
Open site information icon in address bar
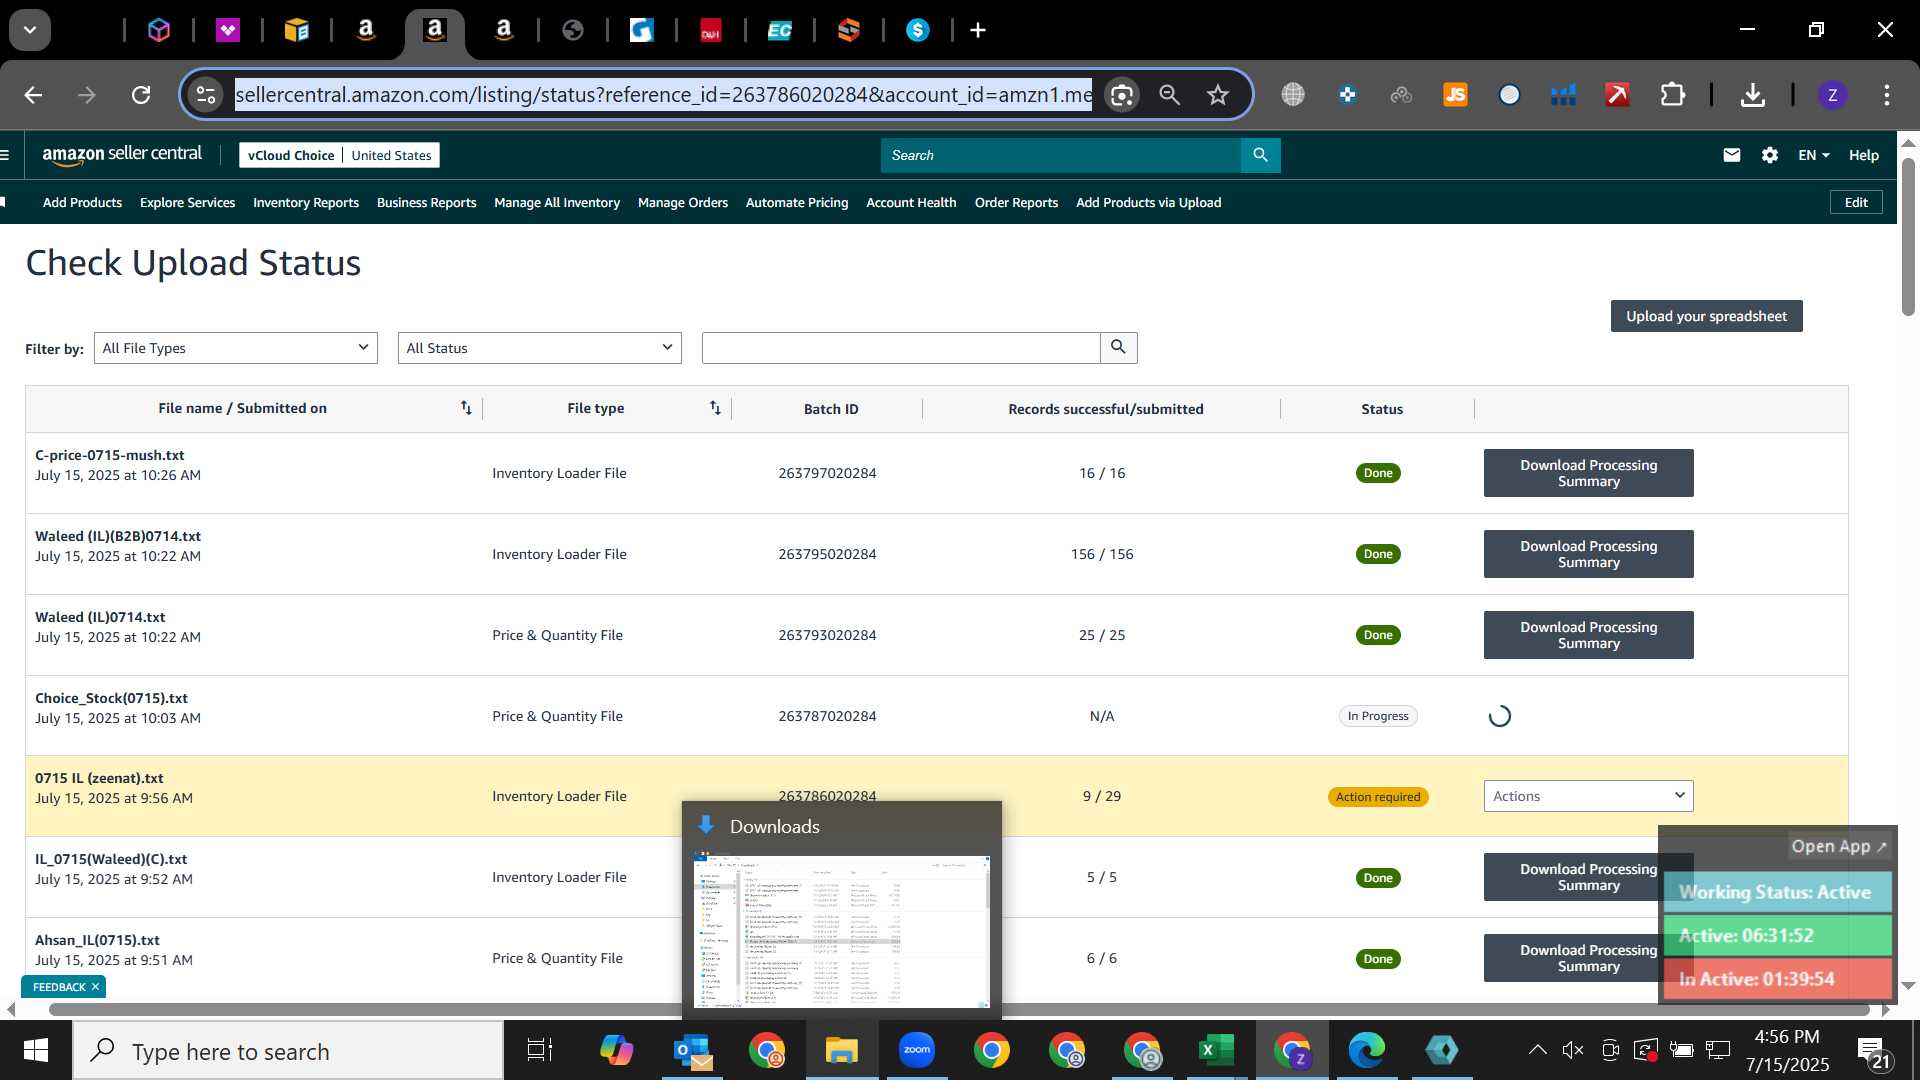[206, 95]
